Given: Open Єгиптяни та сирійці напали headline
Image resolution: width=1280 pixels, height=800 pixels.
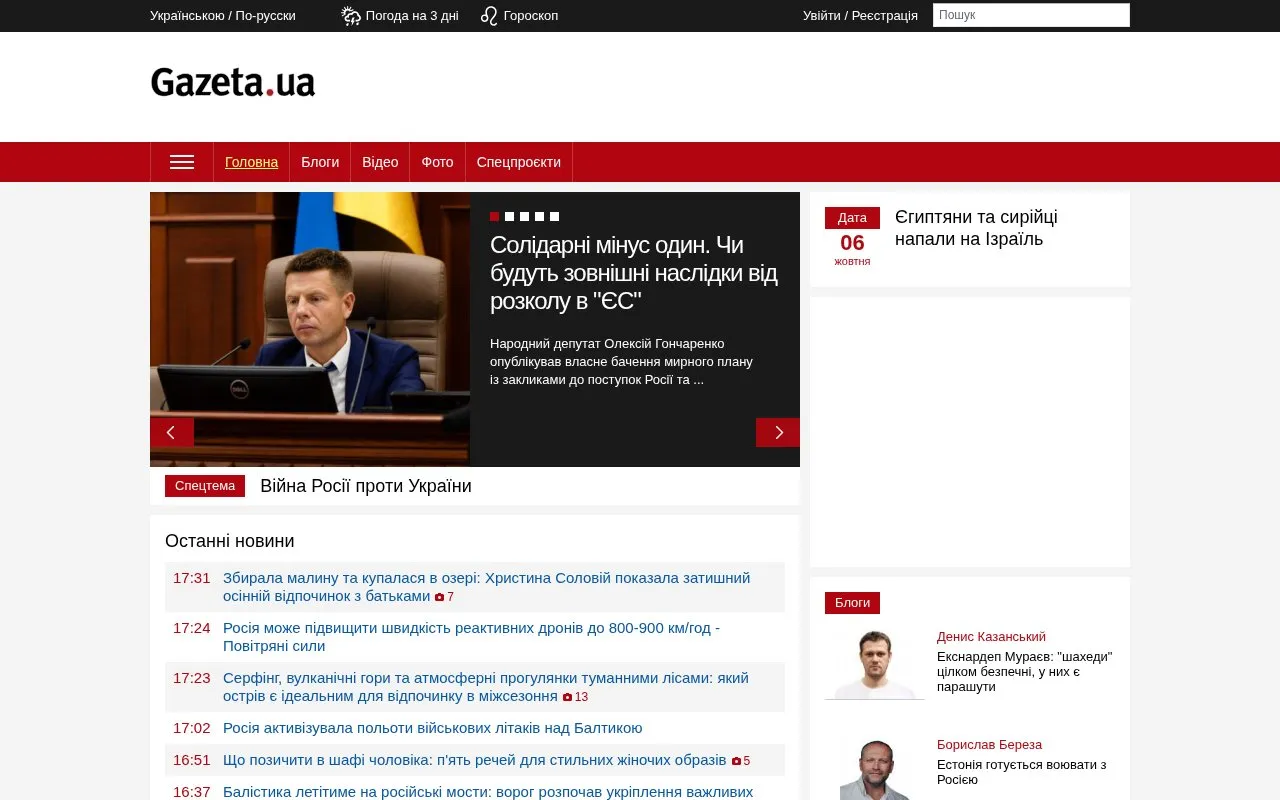Looking at the screenshot, I should click(976, 228).
